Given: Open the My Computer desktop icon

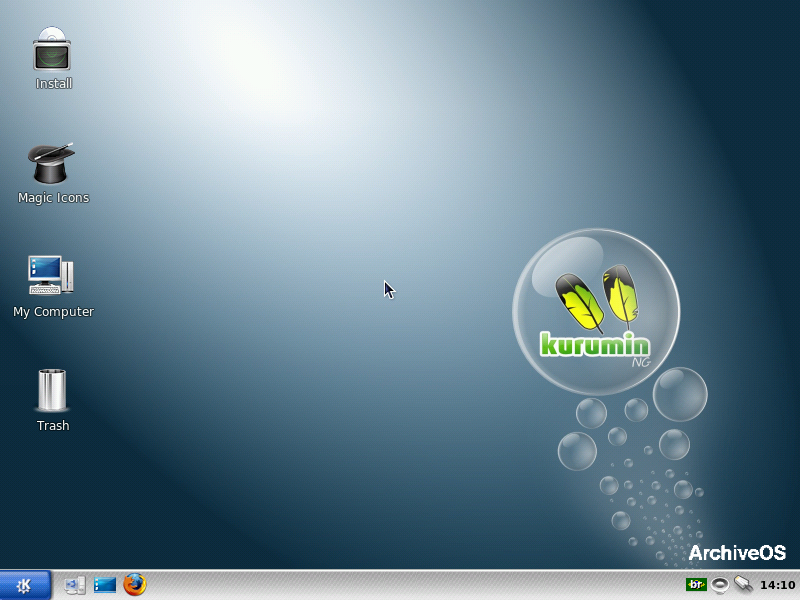Looking at the screenshot, I should tap(51, 275).
